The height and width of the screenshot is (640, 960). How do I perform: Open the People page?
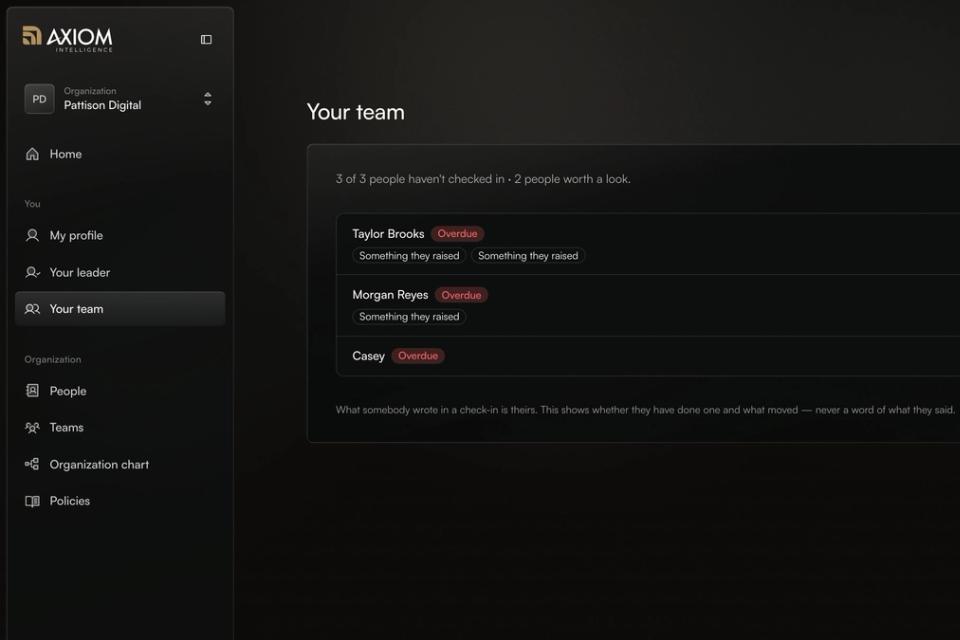[120, 391]
